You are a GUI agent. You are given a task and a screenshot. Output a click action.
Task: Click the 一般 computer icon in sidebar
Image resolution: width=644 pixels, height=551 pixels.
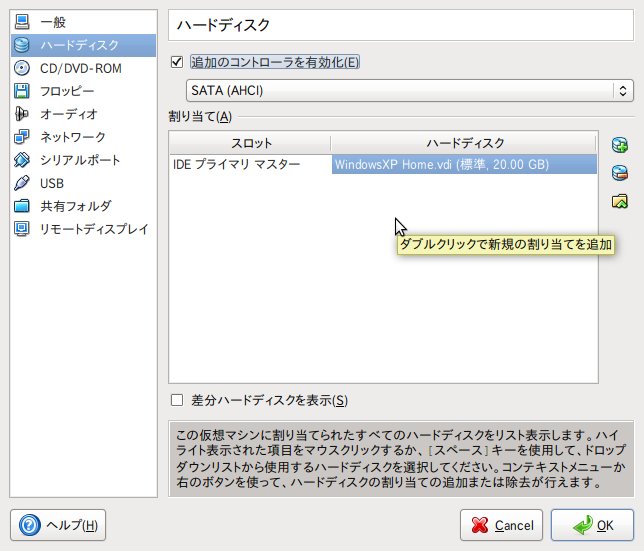[x=22, y=22]
